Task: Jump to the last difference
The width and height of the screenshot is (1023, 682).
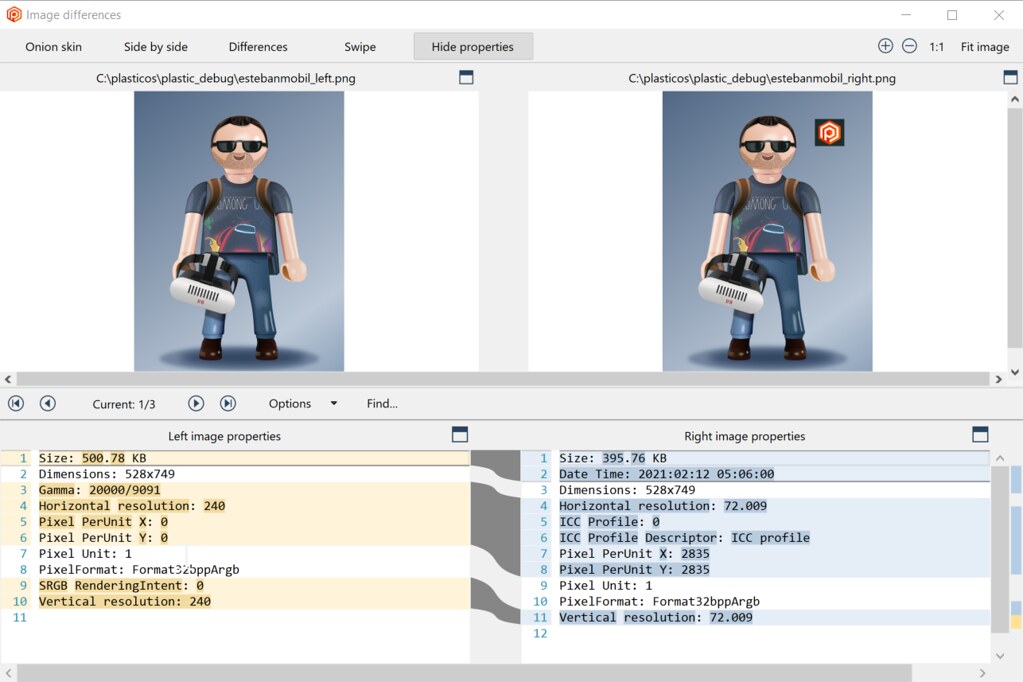Action: (x=227, y=403)
